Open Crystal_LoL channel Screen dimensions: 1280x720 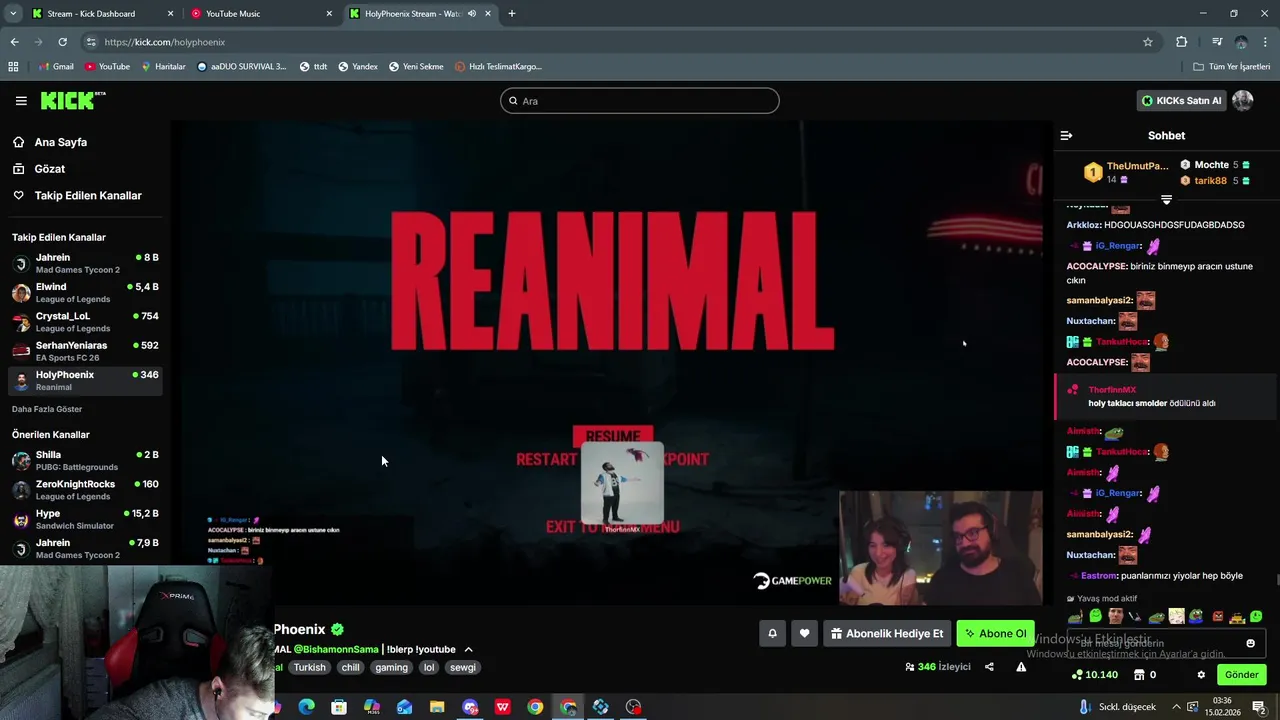(x=85, y=322)
